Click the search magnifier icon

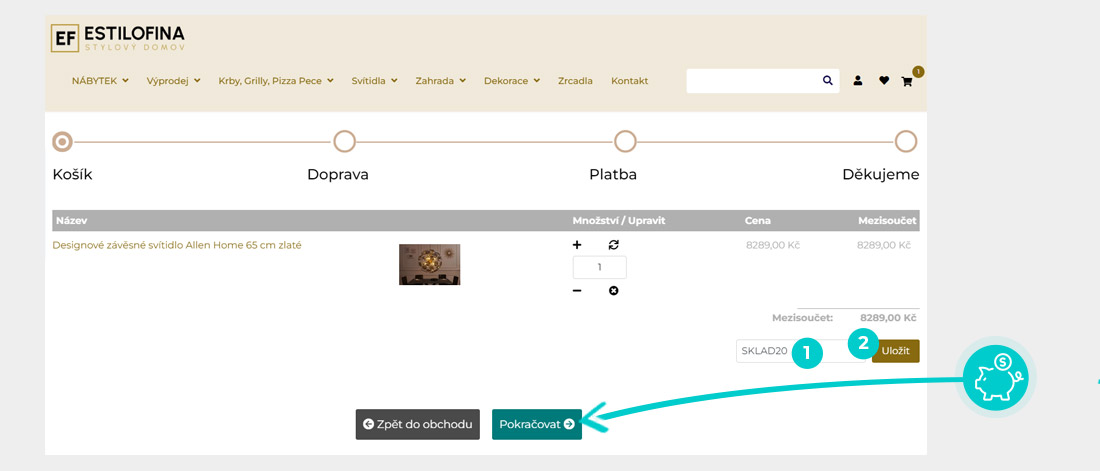pos(827,81)
